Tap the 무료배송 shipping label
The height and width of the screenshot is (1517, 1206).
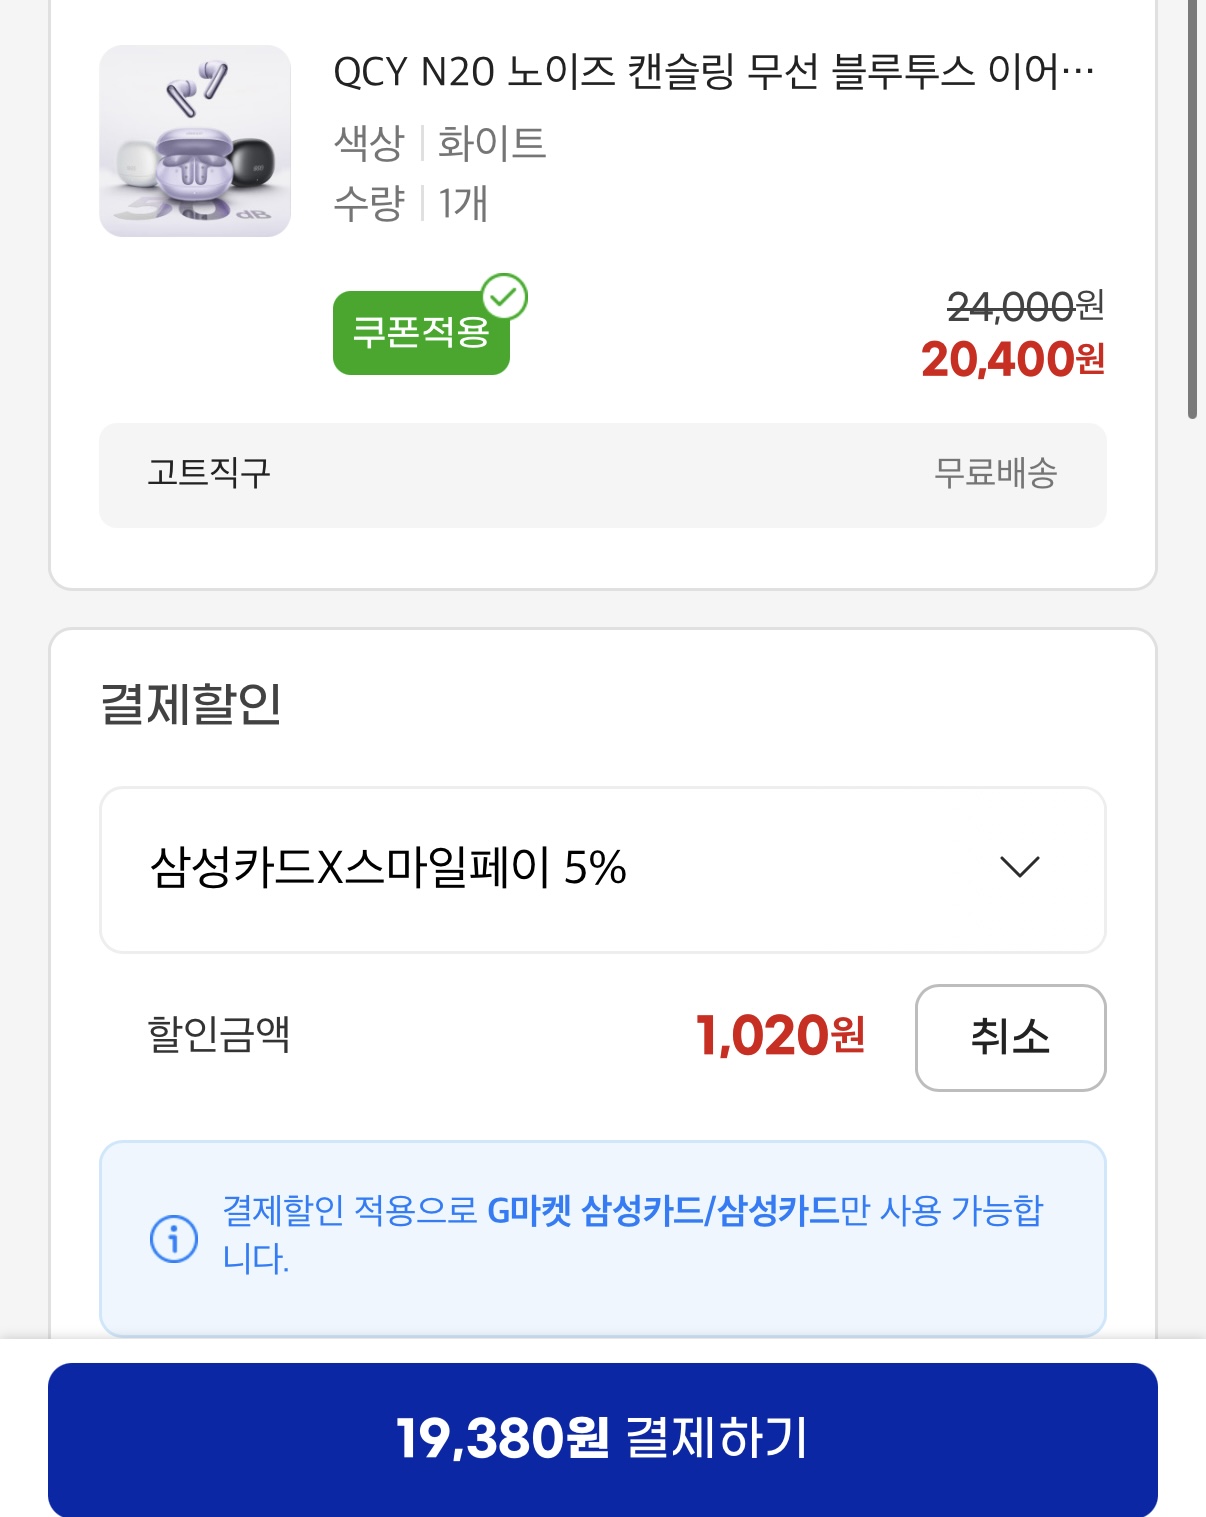pos(995,473)
